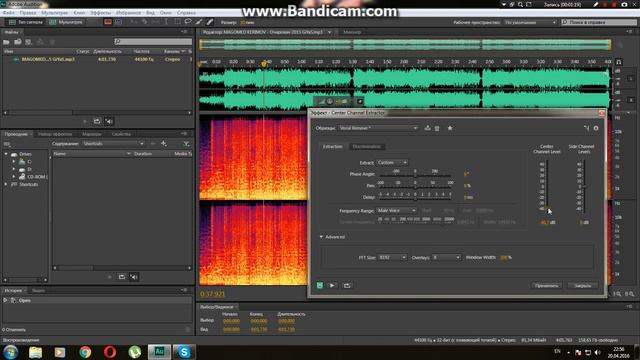This screenshot has height=360, width=640.
Task: Open the Extract dropdown
Action: pyautogui.click(x=392, y=162)
